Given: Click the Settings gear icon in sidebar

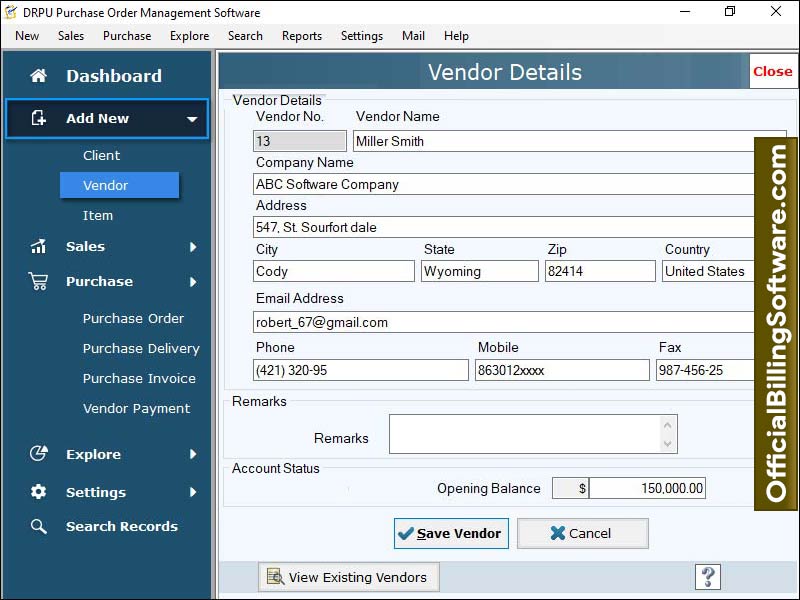Looking at the screenshot, I should [39, 492].
